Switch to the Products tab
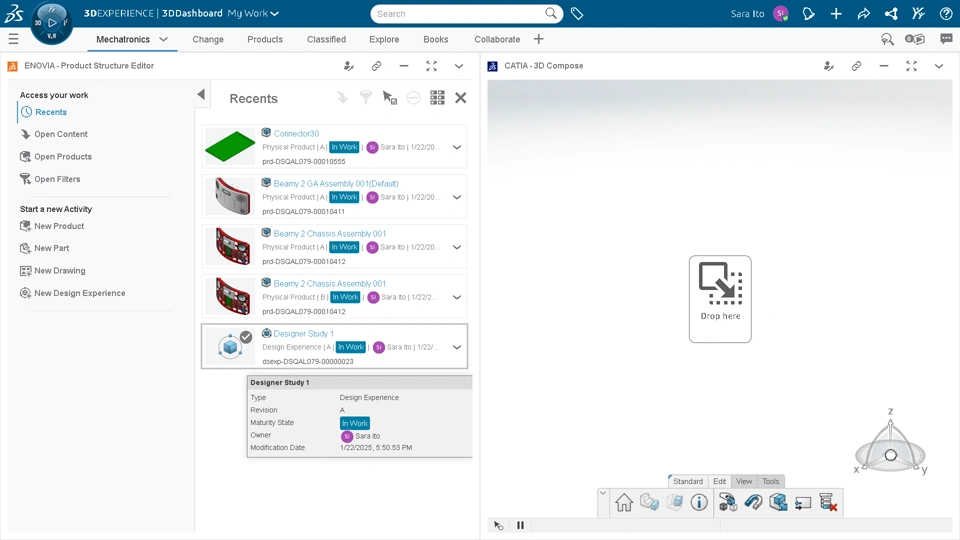Screen dimensions: 960x540 265,39
